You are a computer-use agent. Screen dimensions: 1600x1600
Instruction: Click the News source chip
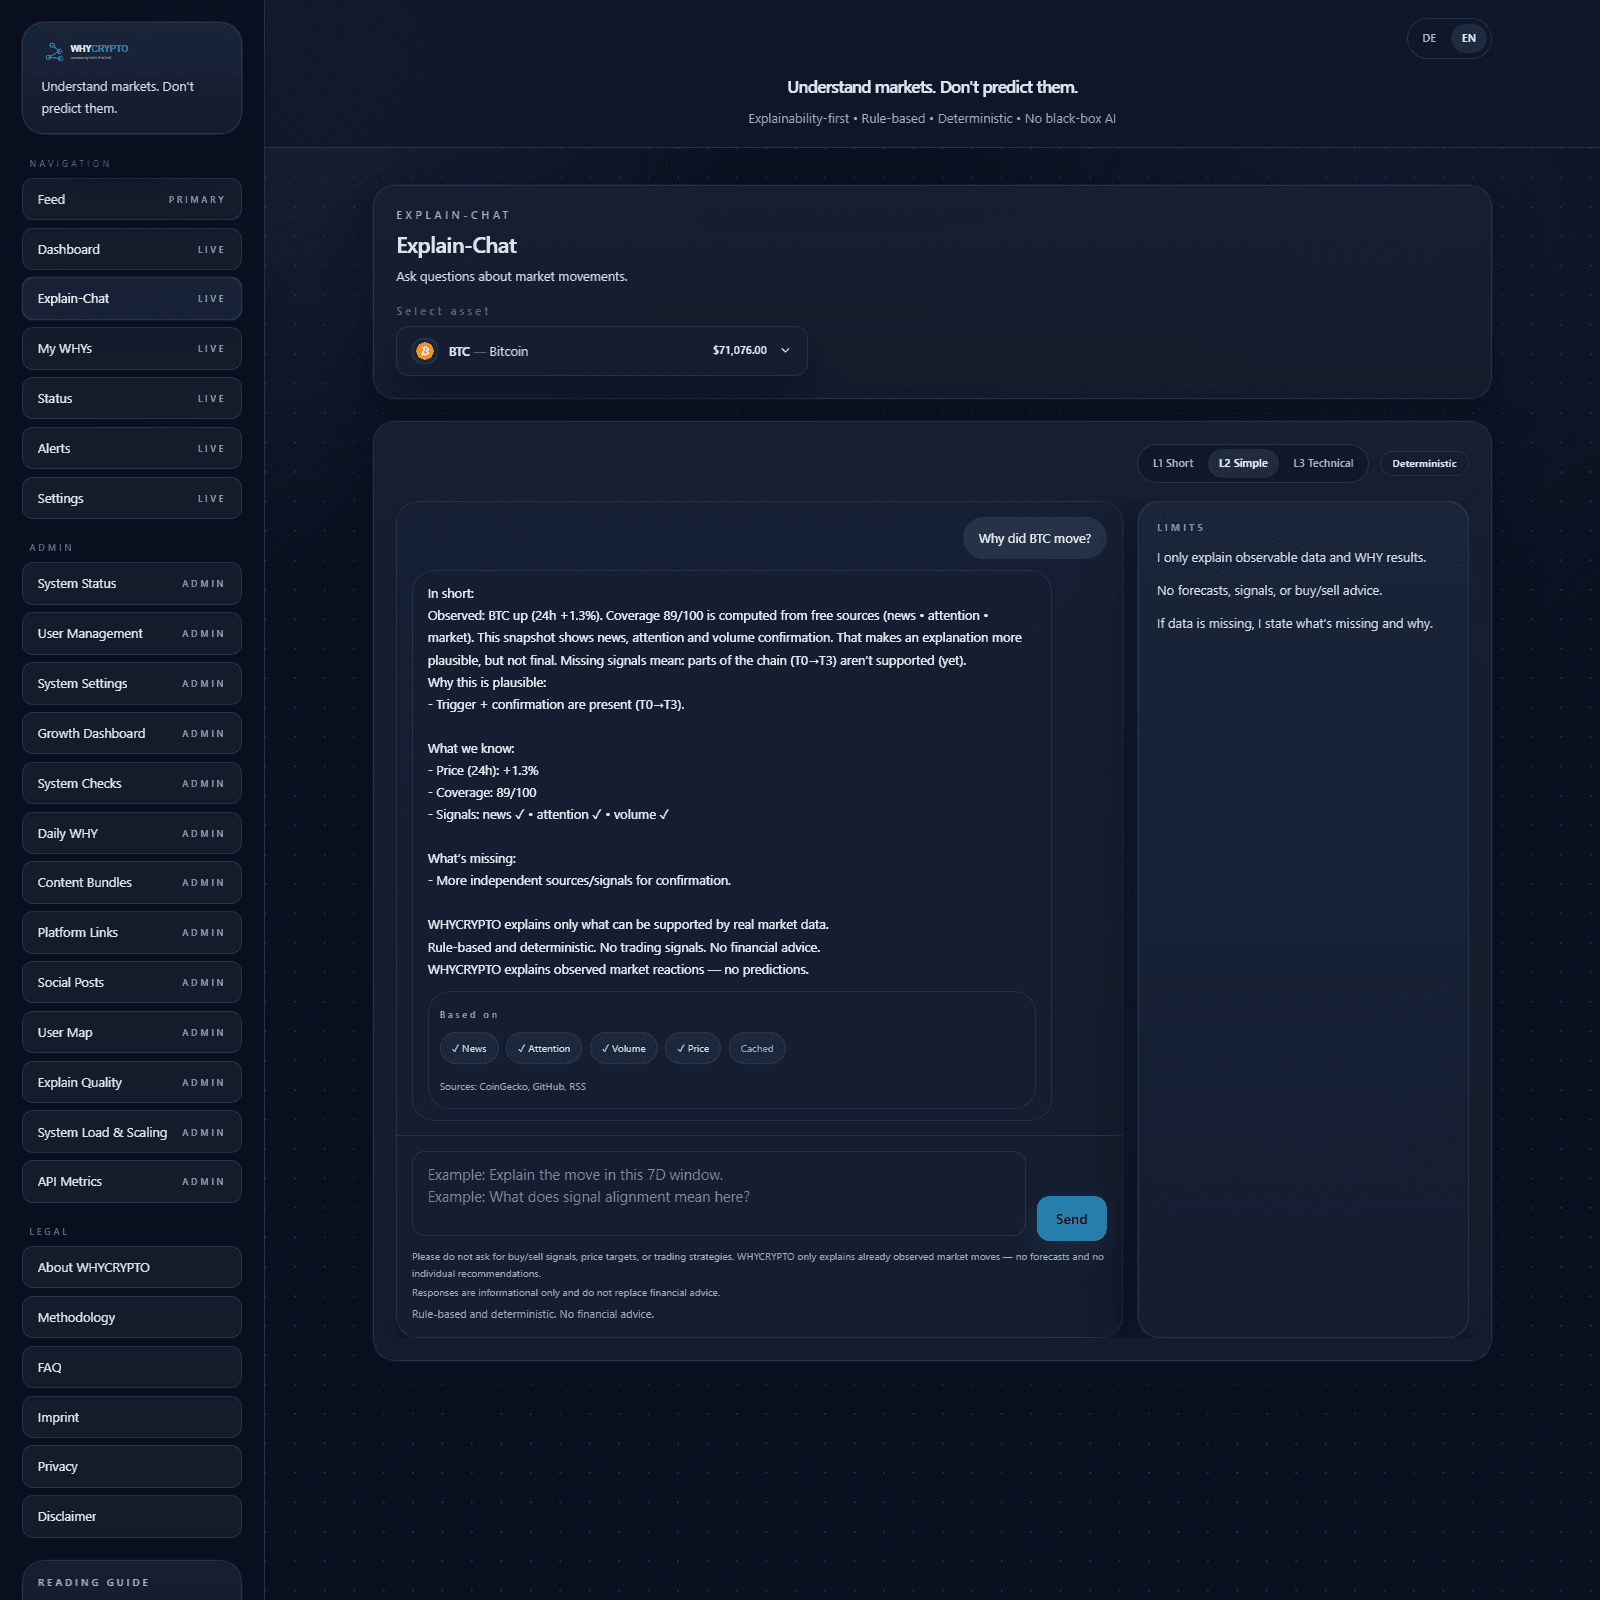(469, 1048)
